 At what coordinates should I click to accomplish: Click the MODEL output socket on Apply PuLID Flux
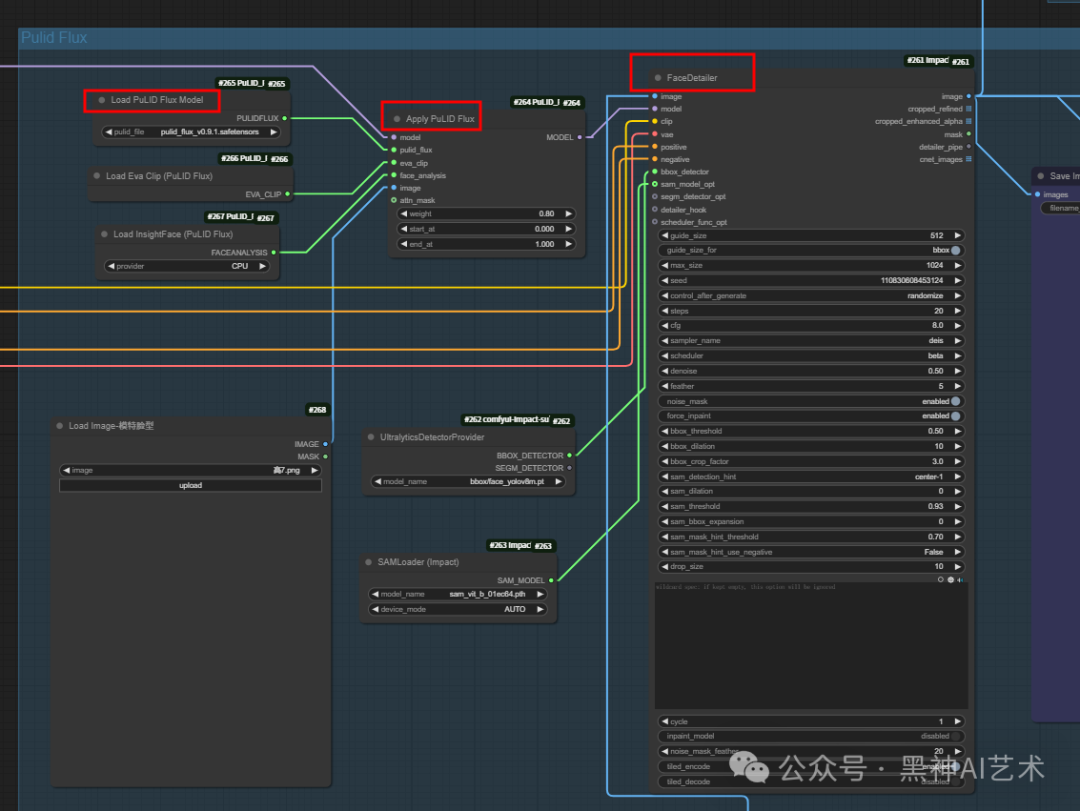(580, 137)
